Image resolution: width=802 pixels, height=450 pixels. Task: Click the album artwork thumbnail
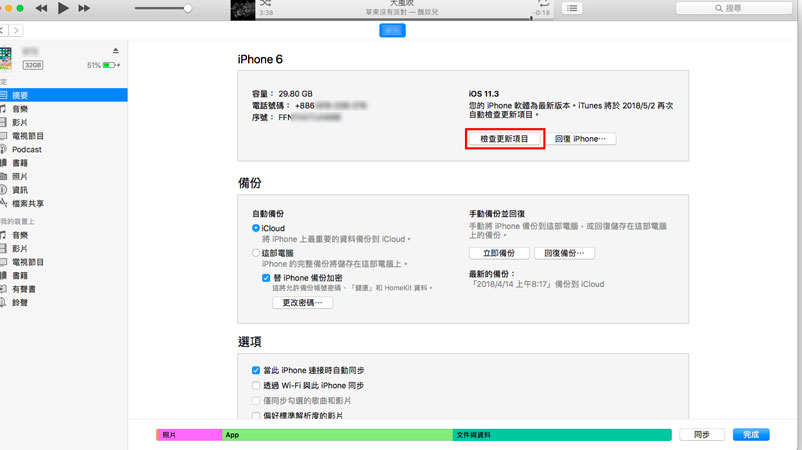242,10
